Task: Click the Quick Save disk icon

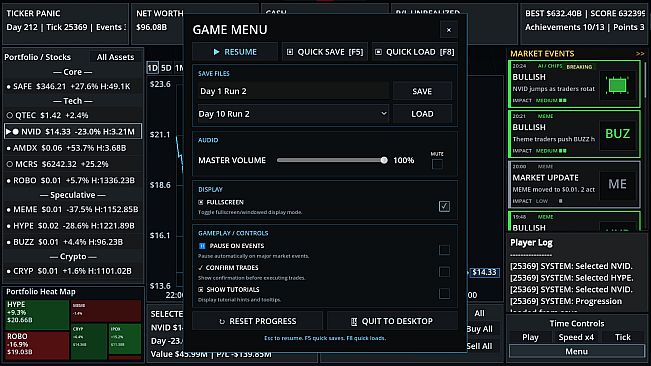Action: tap(290, 52)
